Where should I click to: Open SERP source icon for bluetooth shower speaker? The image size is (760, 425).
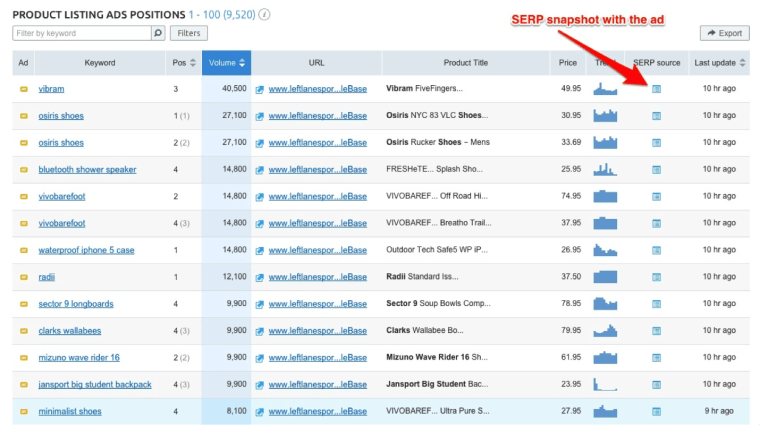click(656, 170)
